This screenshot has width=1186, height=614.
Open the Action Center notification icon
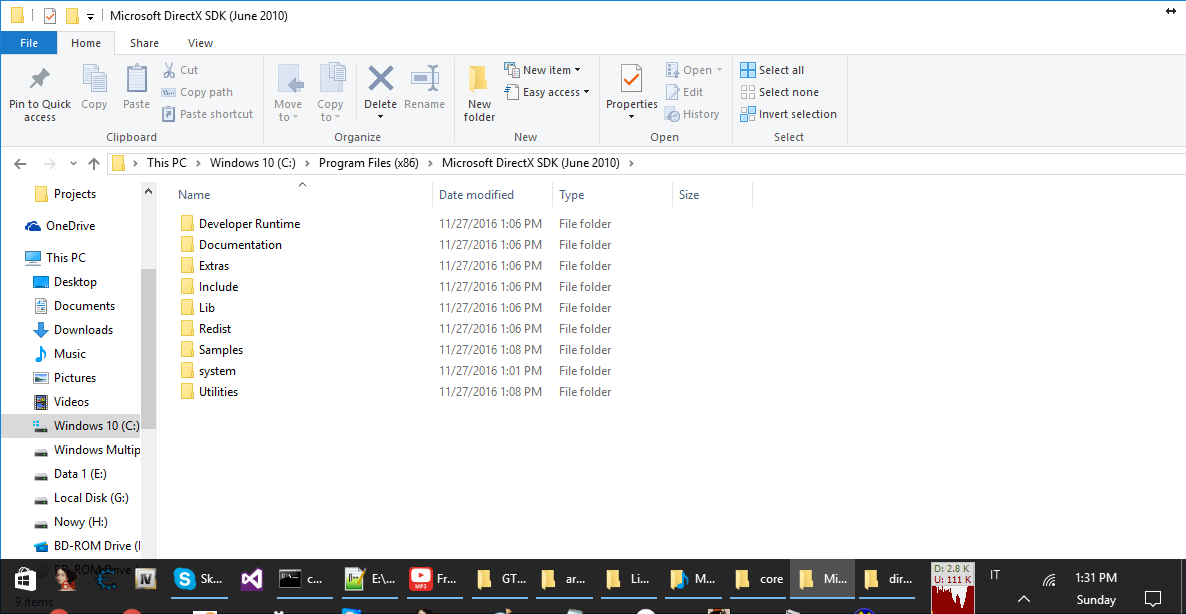coord(1153,599)
